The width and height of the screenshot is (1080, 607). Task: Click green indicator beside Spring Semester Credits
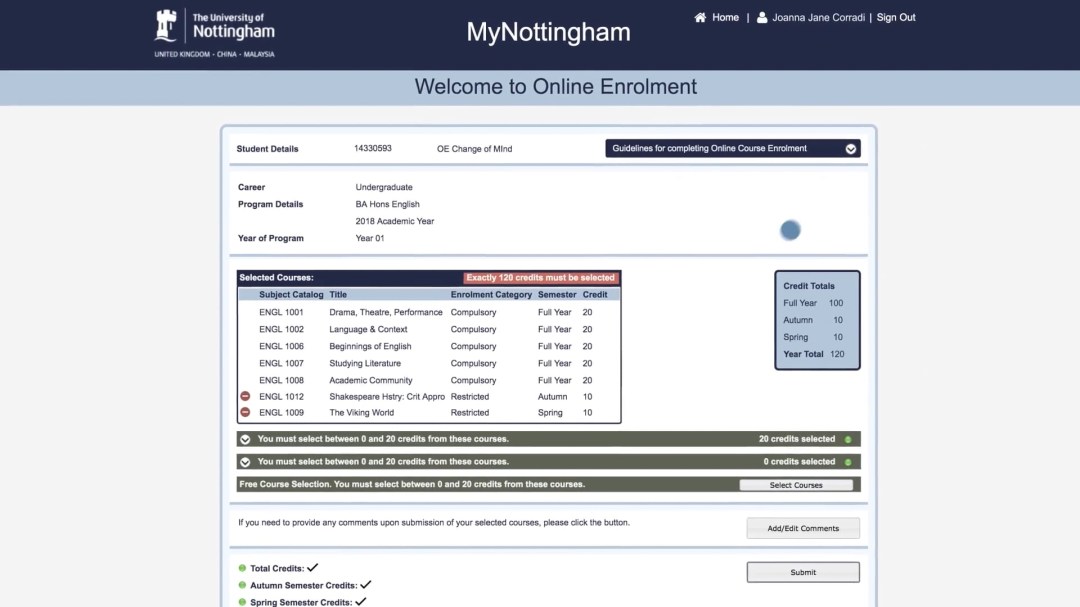[x=242, y=602]
